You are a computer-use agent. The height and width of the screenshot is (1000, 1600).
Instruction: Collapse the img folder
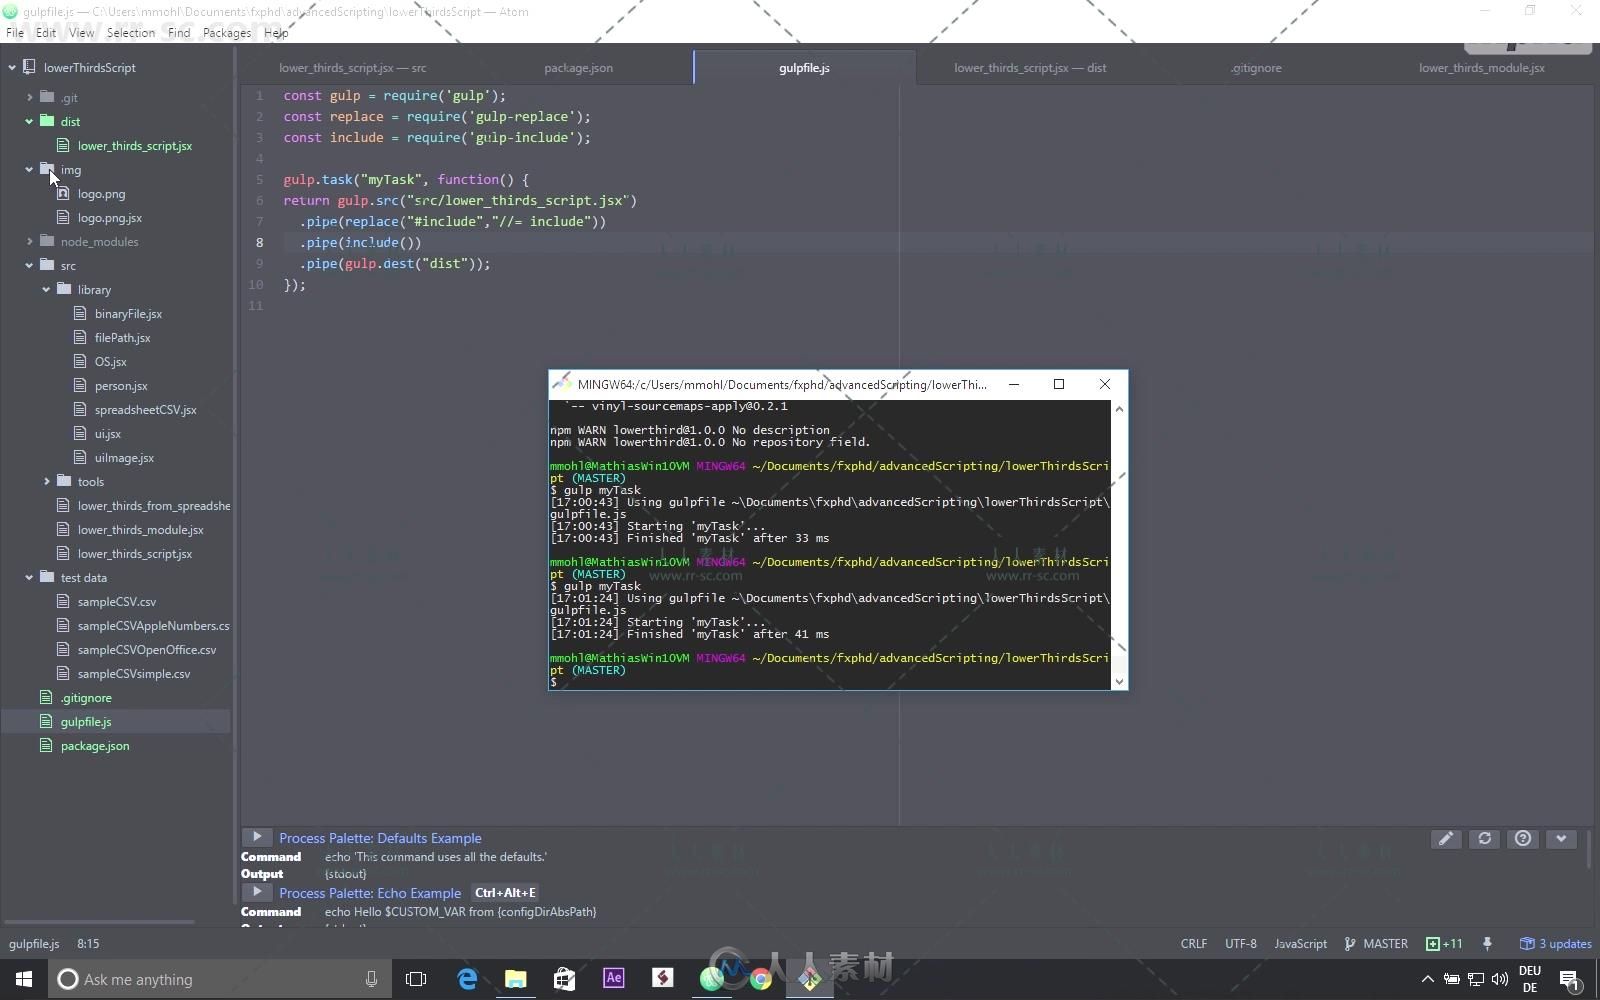(x=29, y=170)
